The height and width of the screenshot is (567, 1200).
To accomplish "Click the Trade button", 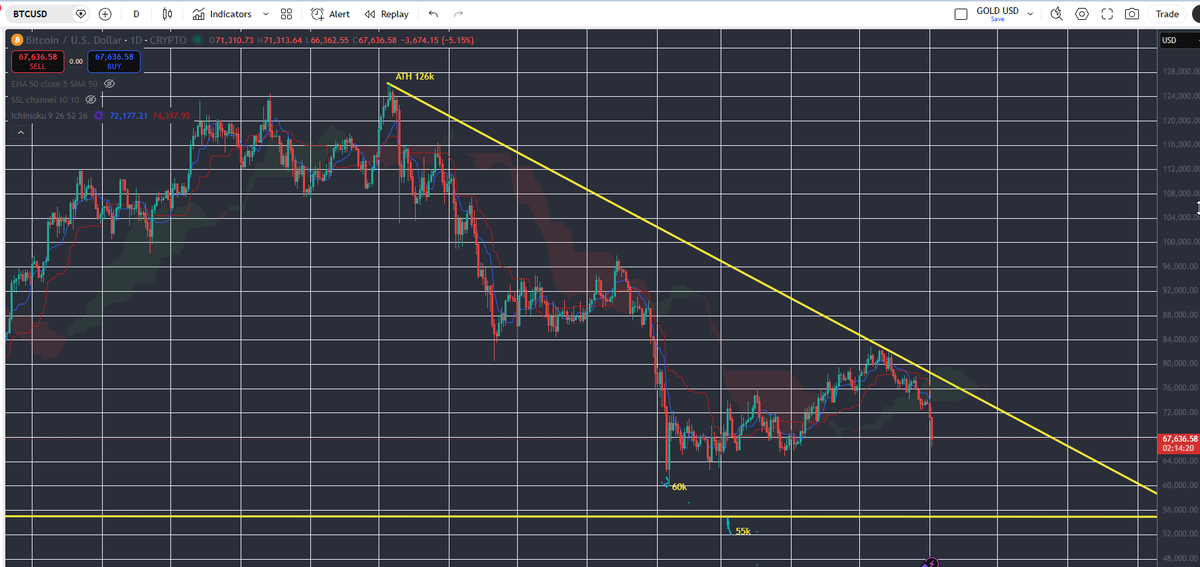I will [x=1167, y=14].
